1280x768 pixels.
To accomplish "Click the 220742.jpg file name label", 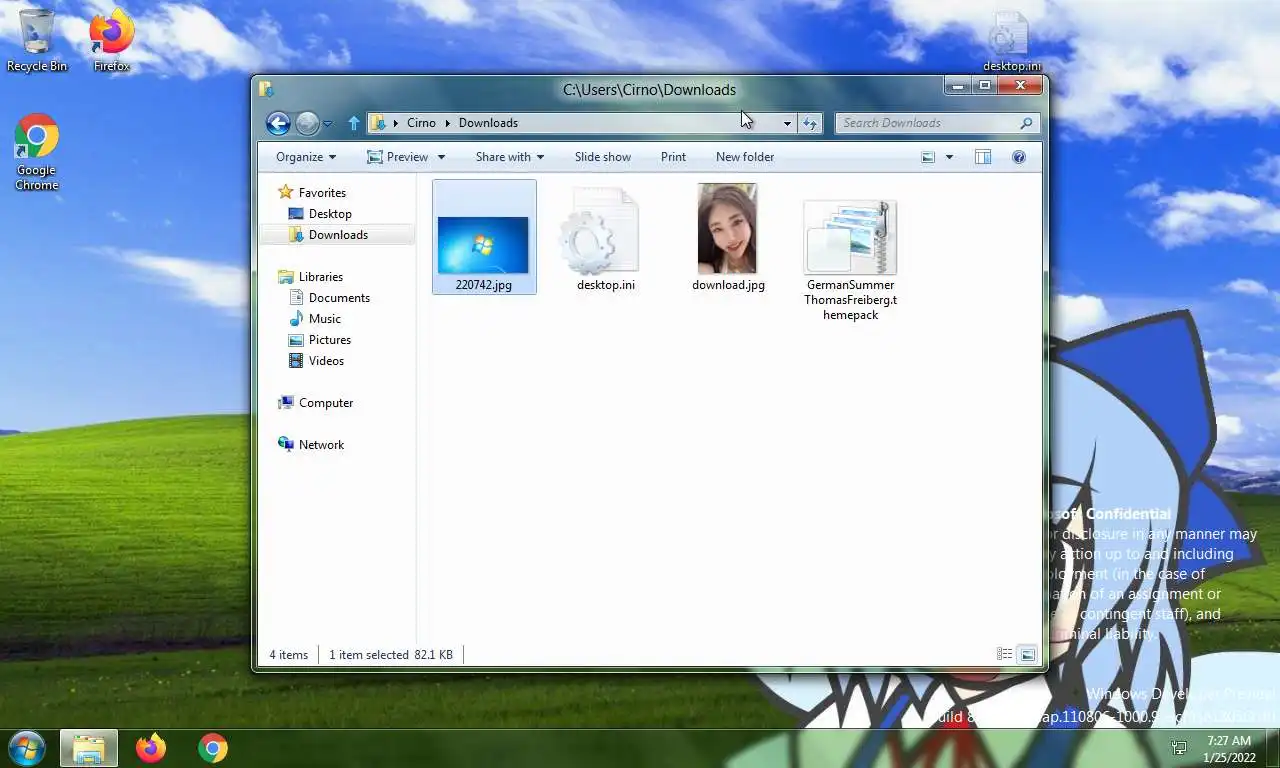I will [x=483, y=285].
